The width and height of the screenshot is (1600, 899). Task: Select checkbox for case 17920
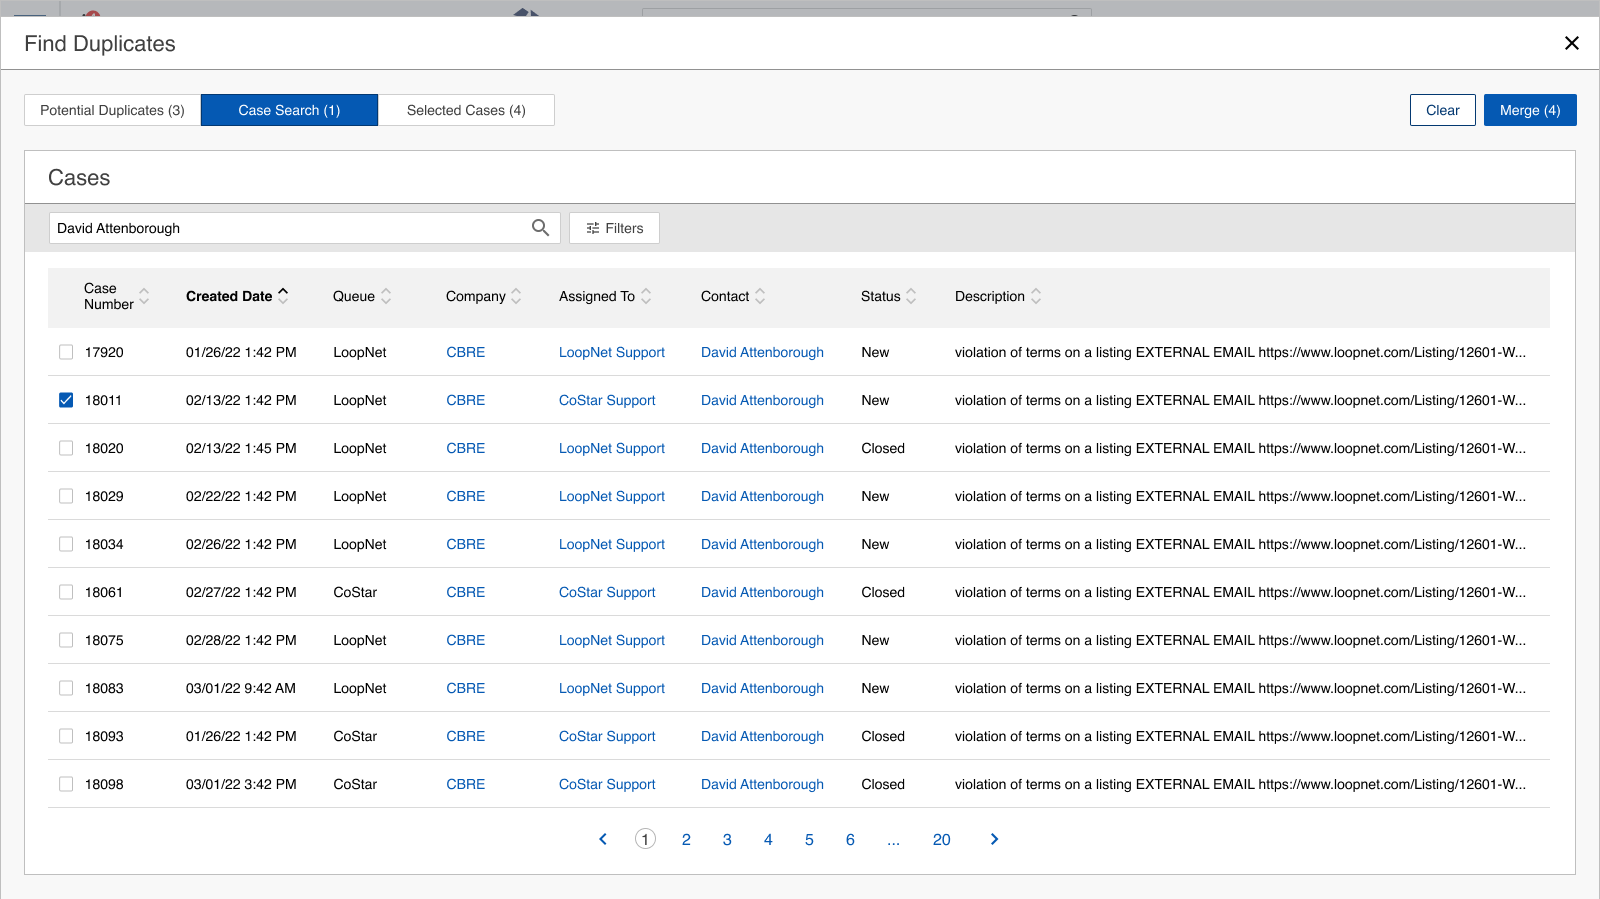pos(66,352)
